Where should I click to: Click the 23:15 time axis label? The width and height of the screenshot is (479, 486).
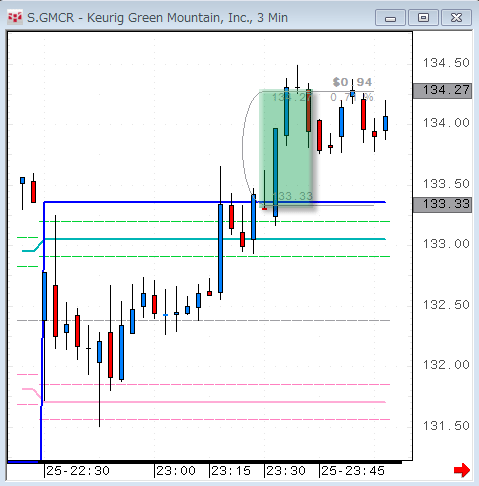pyautogui.click(x=231, y=471)
